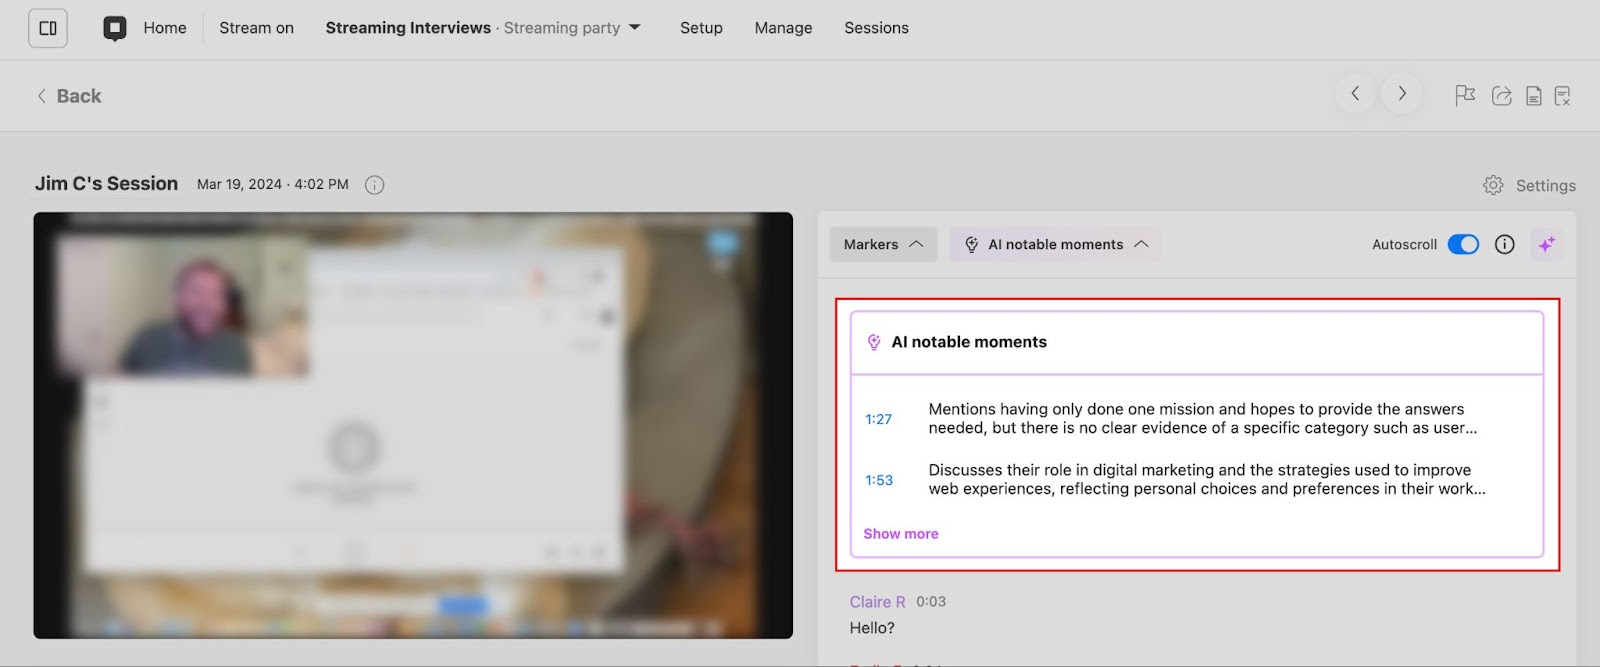Screen dimensions: 1600x667
Task: Toggle the sidebar panel icon
Action: [x=48, y=28]
